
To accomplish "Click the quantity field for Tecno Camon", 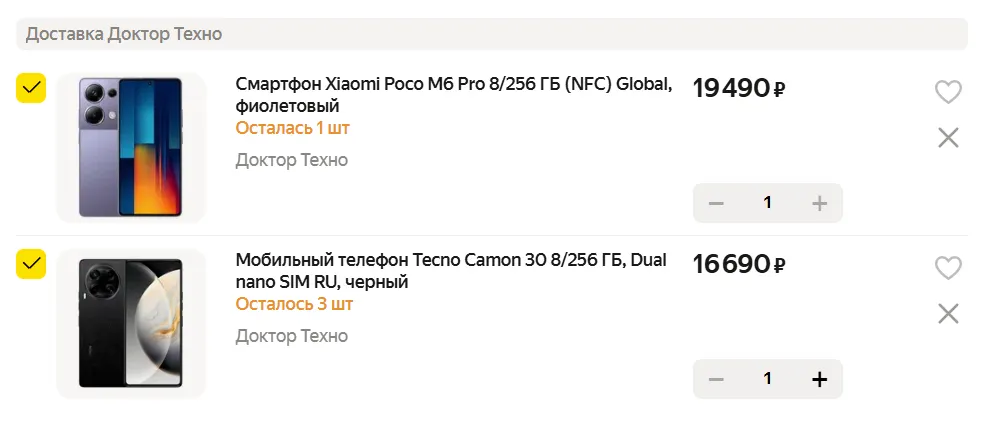I will pyautogui.click(x=768, y=379).
